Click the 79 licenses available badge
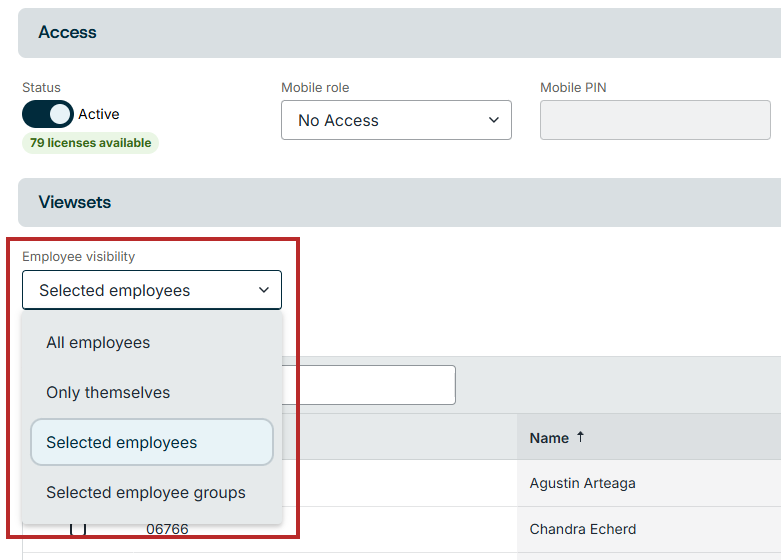 pyautogui.click(x=90, y=143)
